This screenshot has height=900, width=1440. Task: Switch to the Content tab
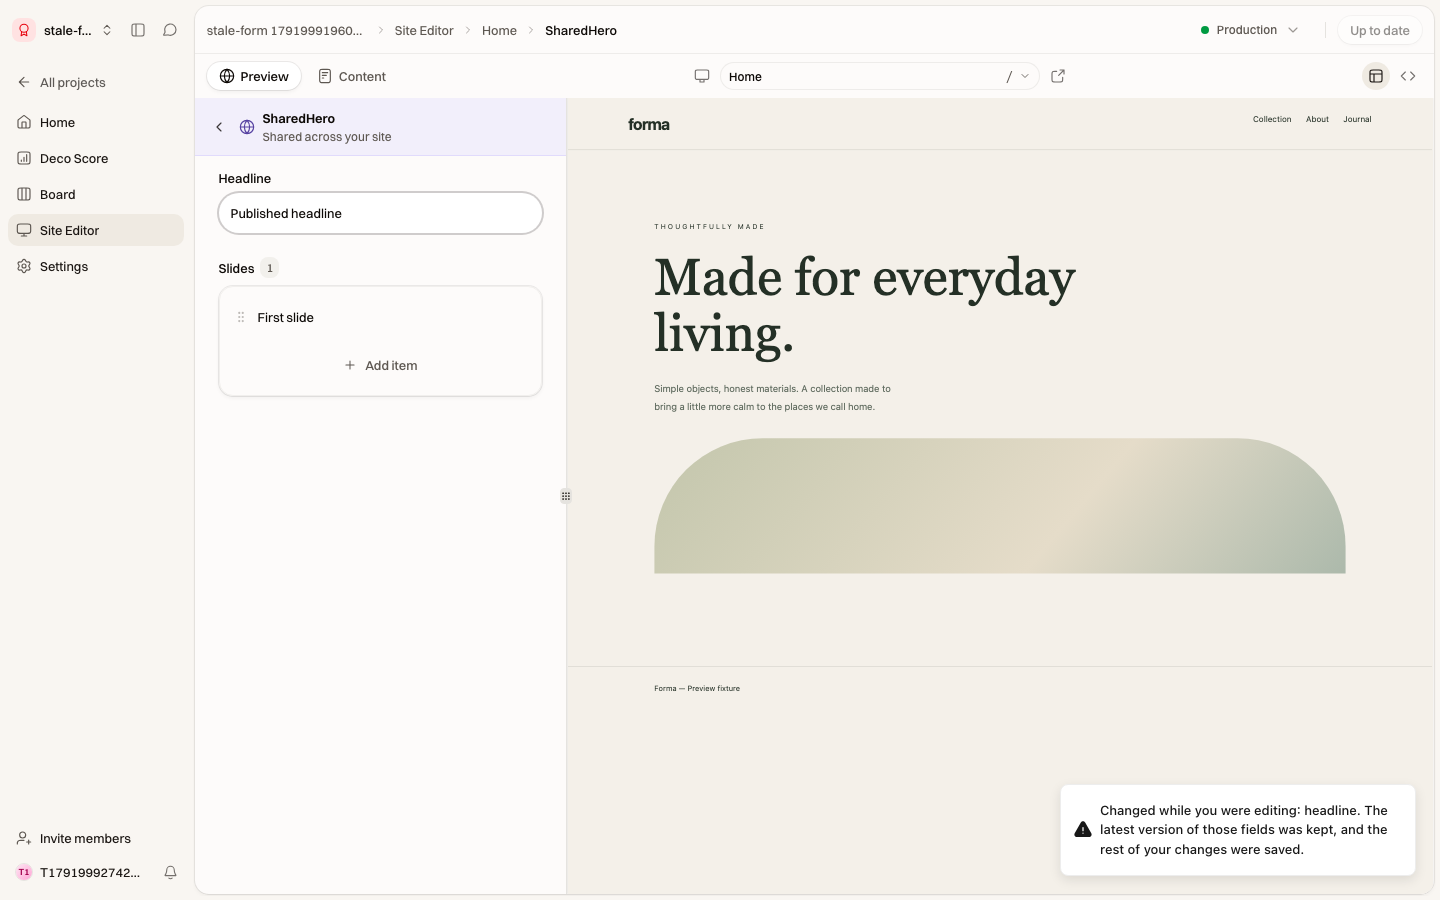point(352,76)
